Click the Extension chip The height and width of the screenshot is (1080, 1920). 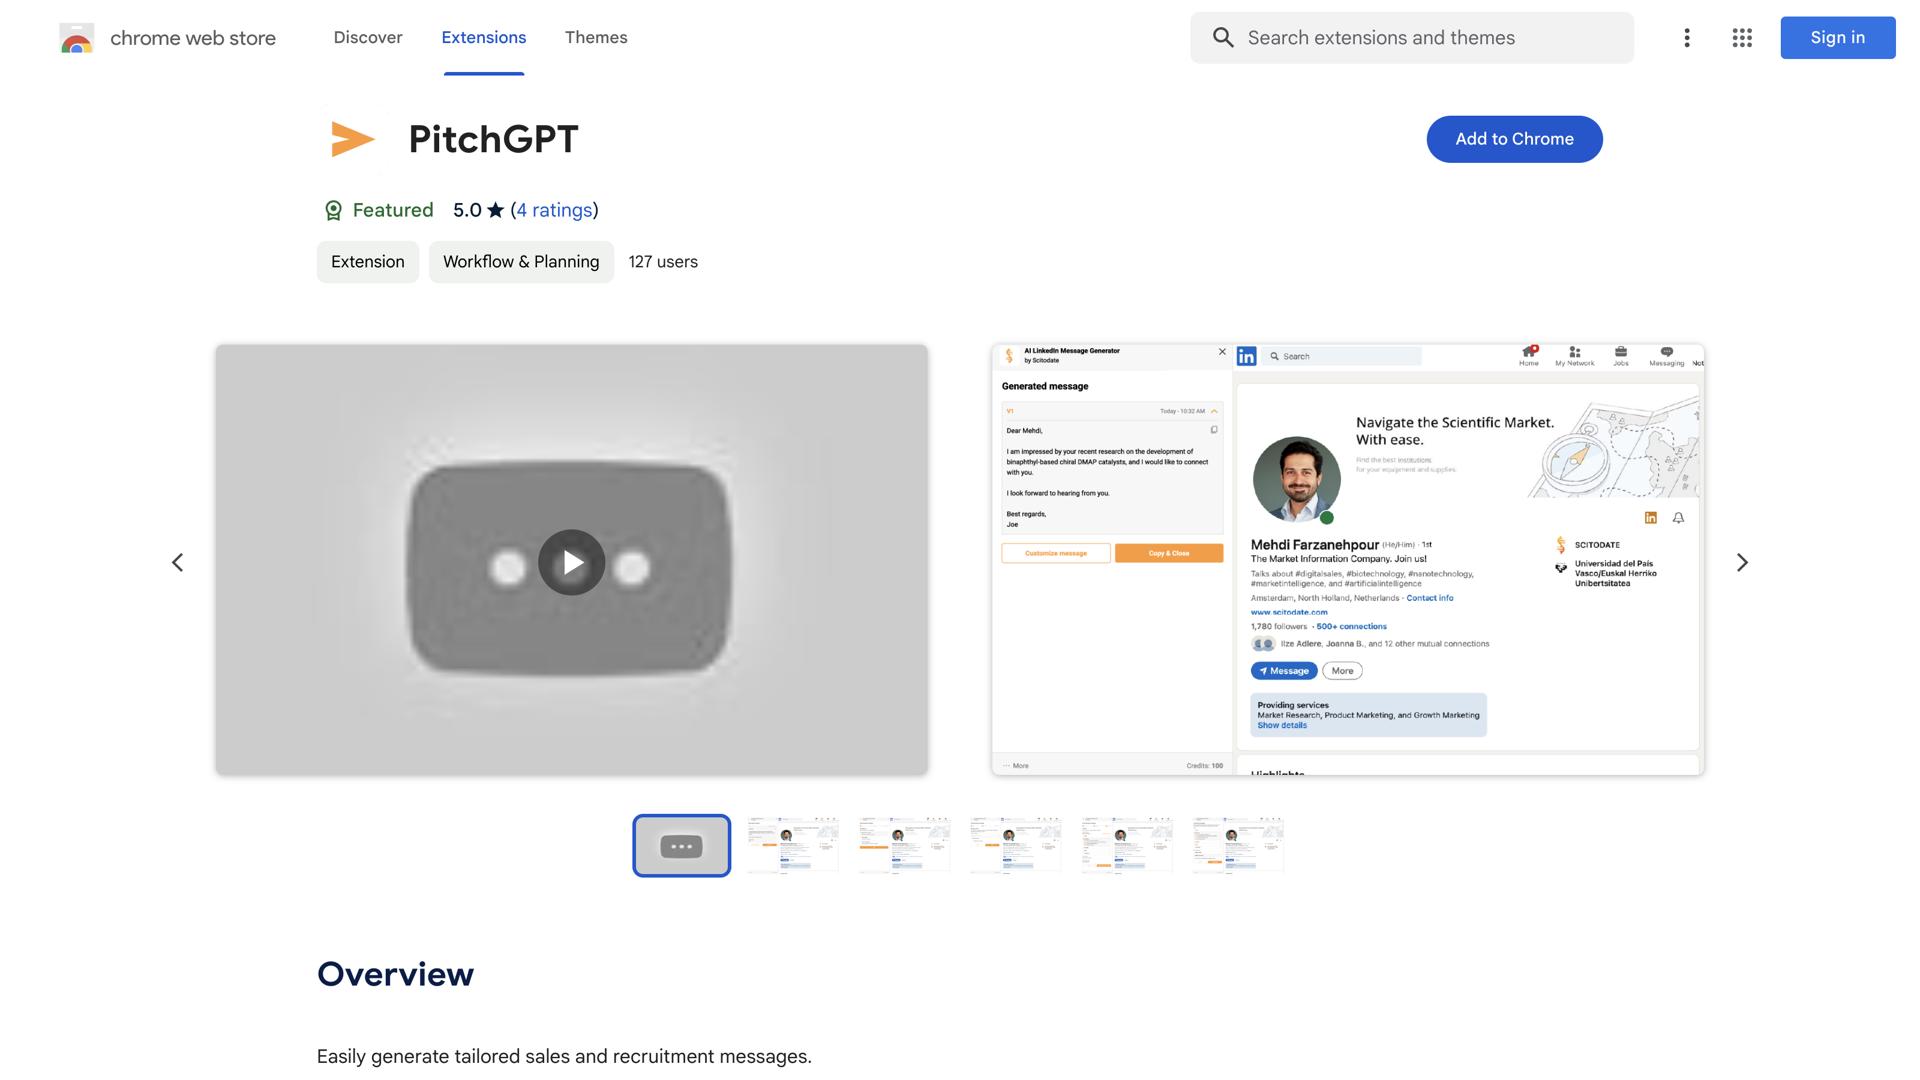(367, 262)
